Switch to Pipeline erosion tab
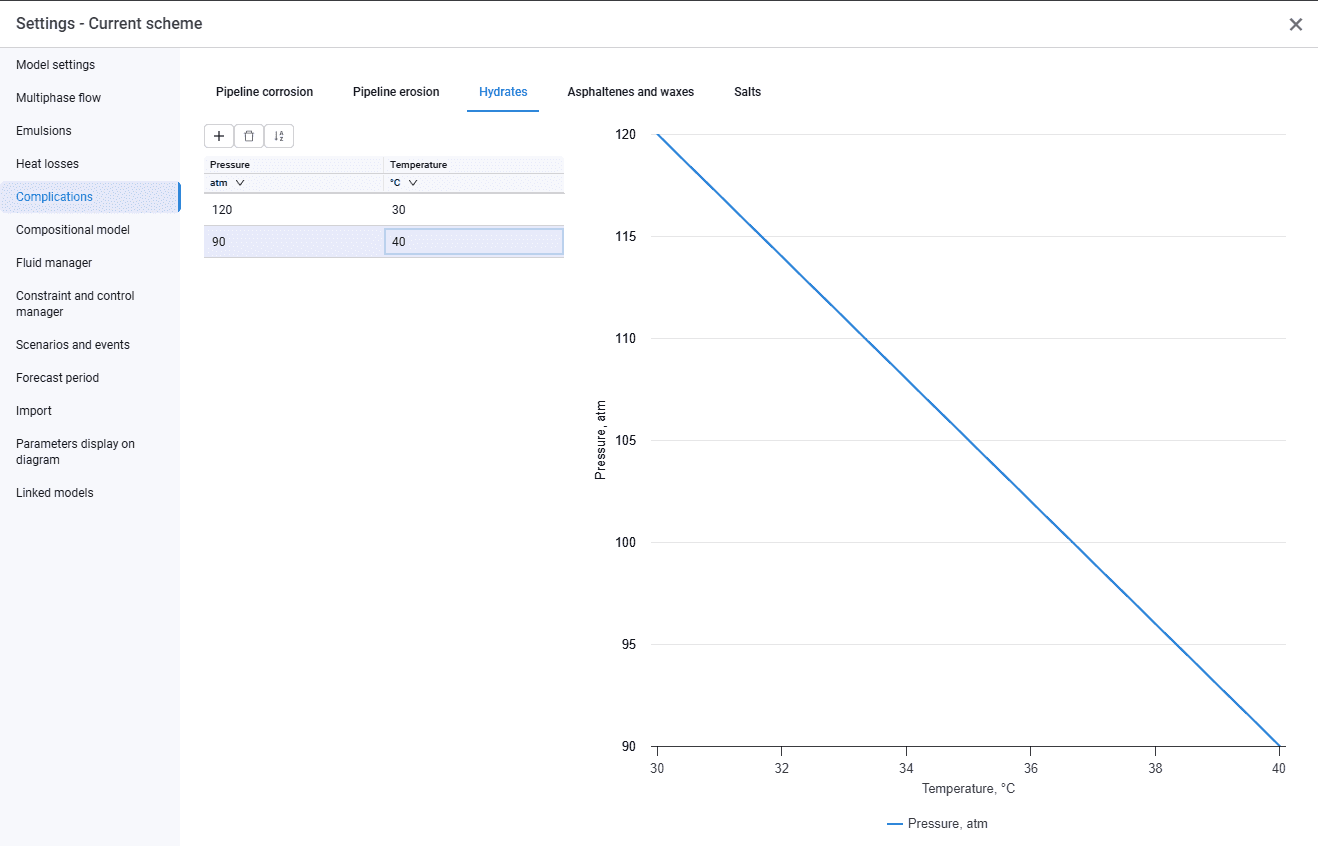Viewport: 1318px width, 846px height. pos(396,92)
